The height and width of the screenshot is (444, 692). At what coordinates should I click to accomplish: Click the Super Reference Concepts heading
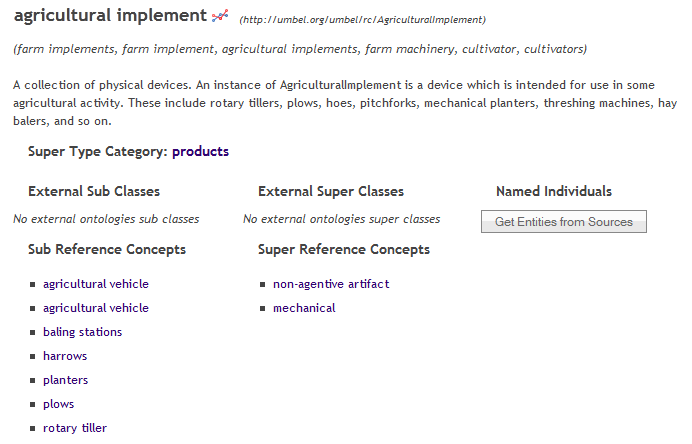344,249
